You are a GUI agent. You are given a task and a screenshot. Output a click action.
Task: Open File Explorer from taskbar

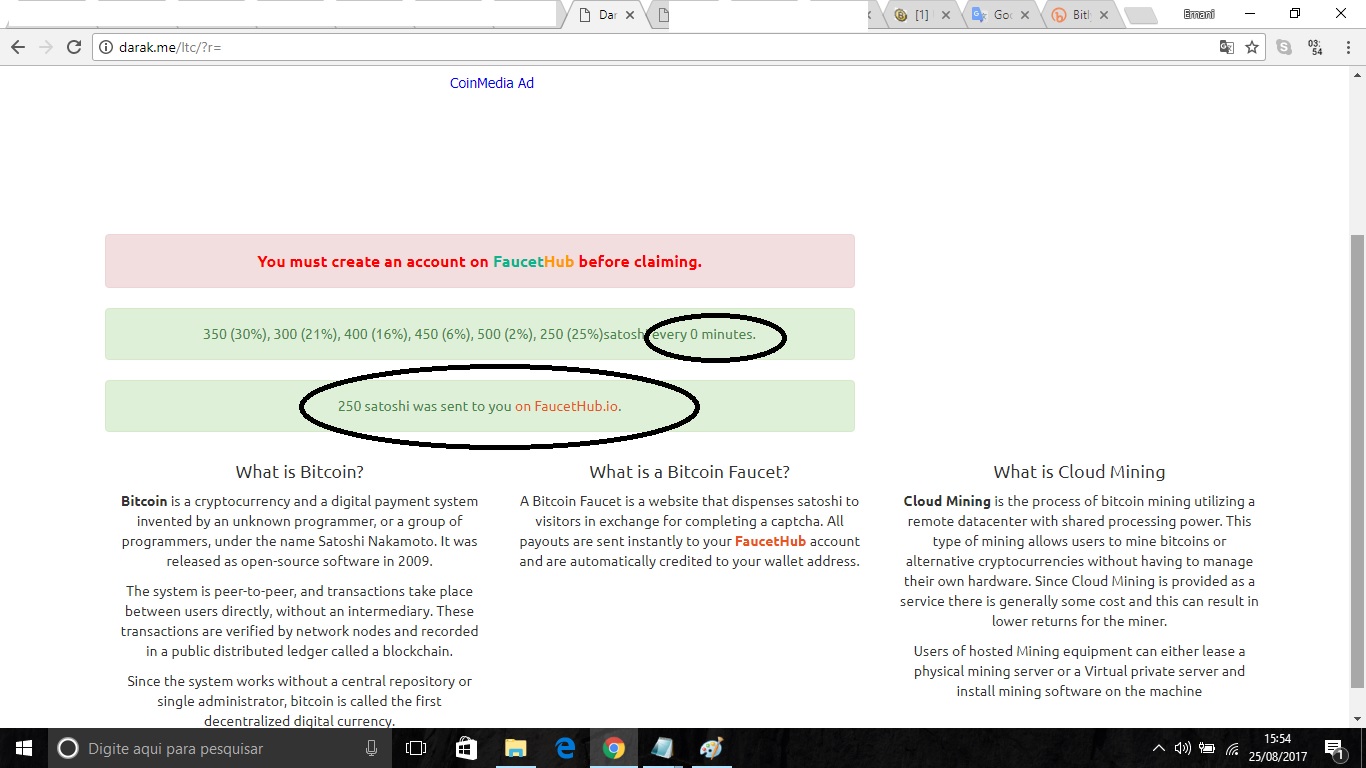[x=515, y=748]
